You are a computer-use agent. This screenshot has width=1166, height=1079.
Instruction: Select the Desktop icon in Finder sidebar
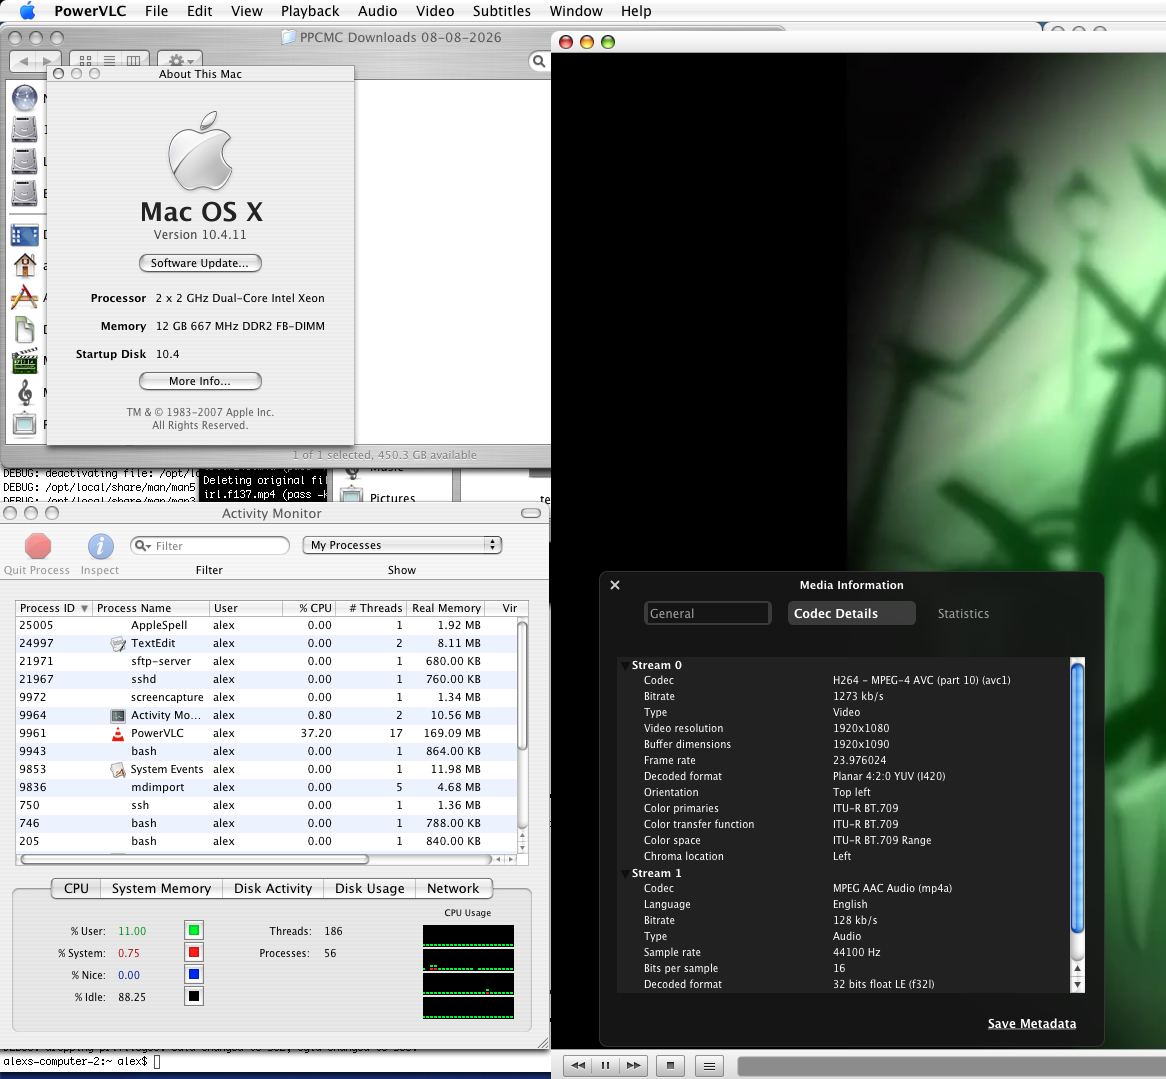(x=25, y=235)
